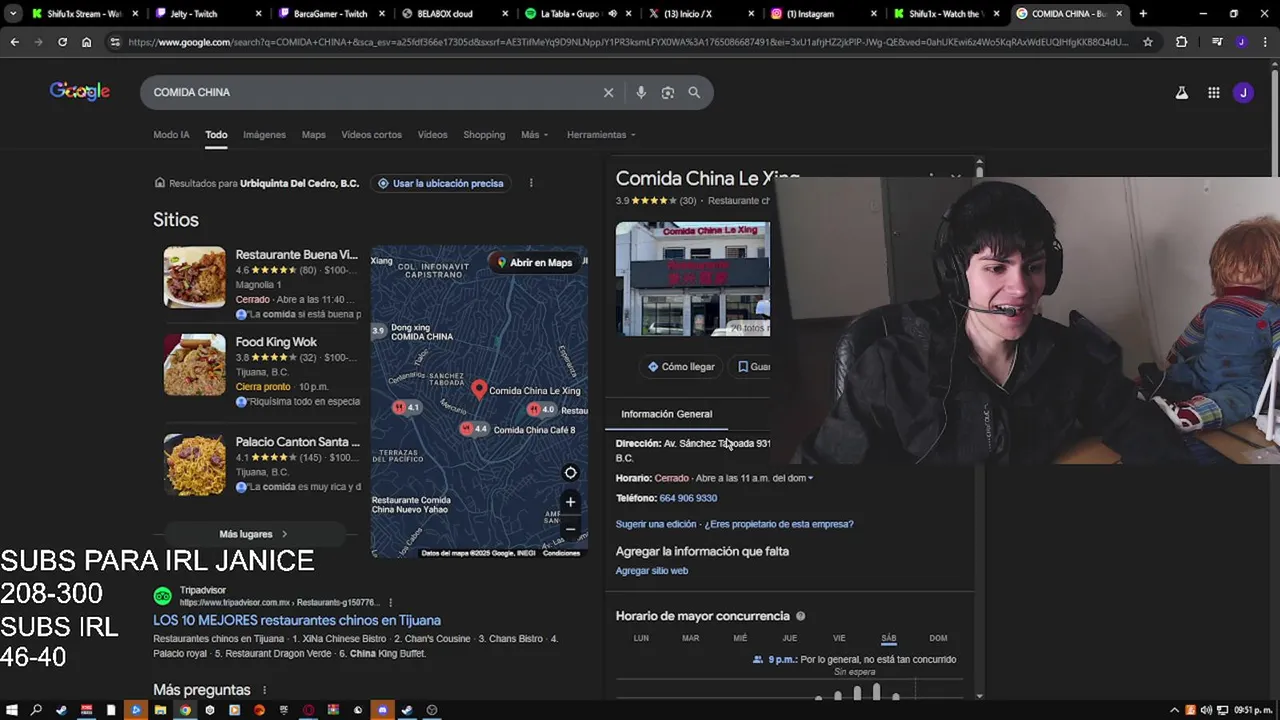The height and width of the screenshot is (720, 1280).
Task: Click the Google logo
Action: (80, 92)
